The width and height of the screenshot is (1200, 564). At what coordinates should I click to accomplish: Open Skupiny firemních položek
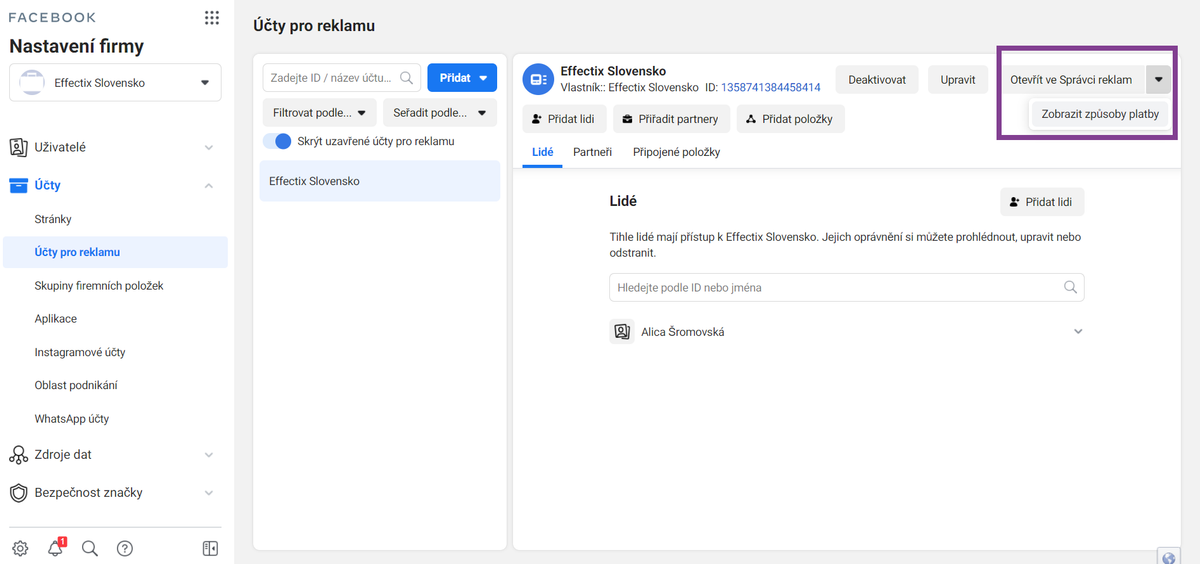click(98, 285)
